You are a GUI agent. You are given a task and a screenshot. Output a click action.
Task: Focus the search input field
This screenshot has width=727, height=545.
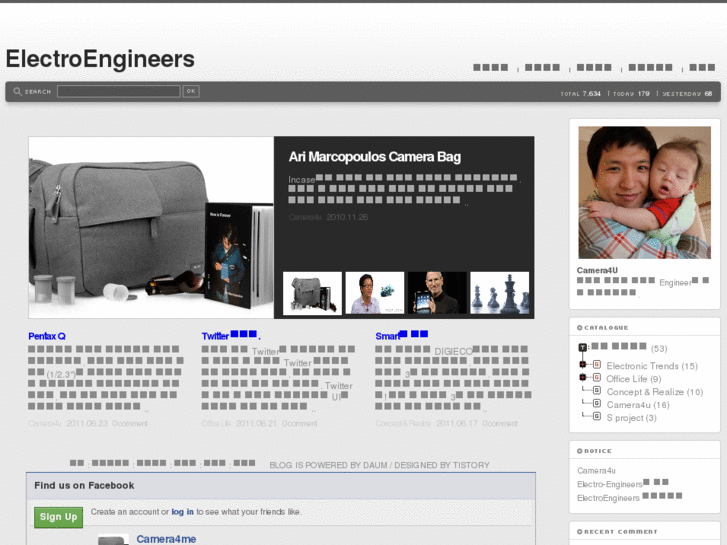coord(119,91)
